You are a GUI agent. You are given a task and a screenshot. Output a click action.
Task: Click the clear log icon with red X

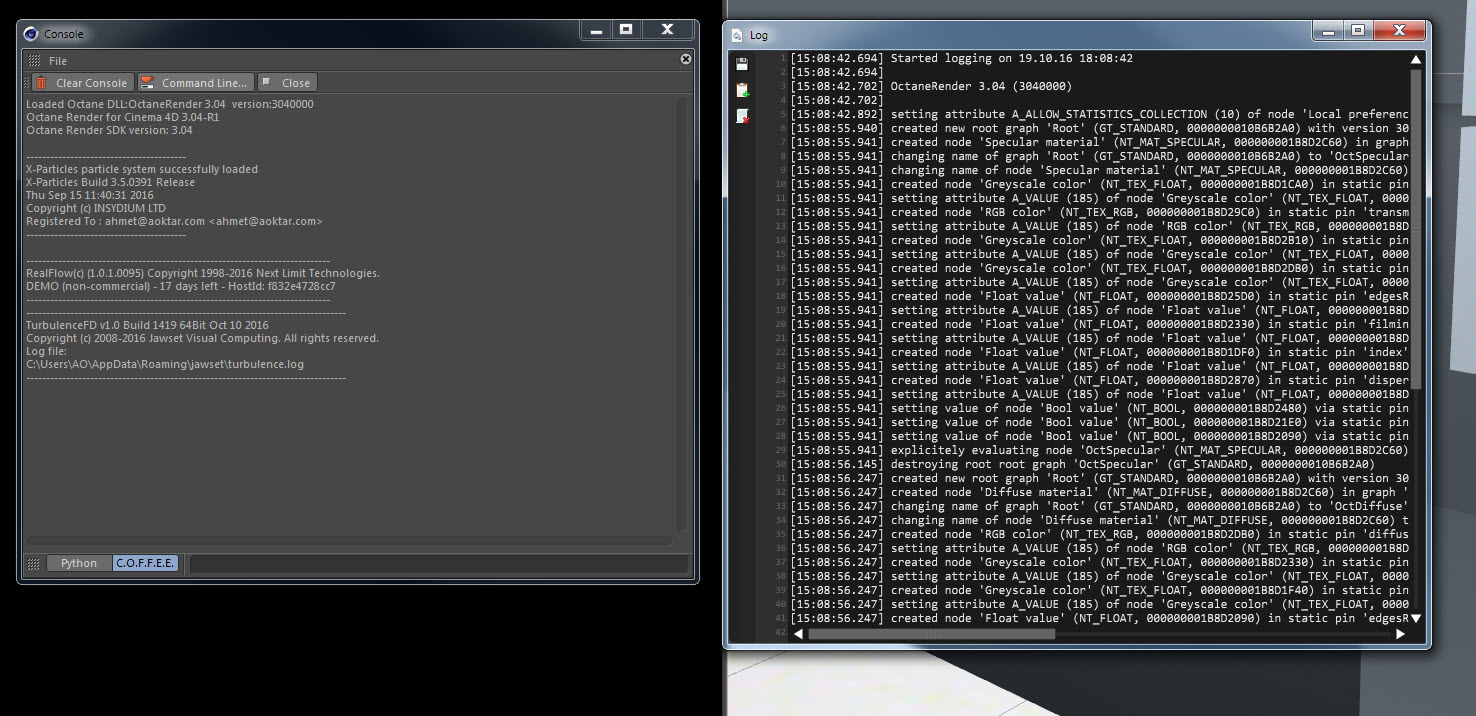click(x=742, y=116)
